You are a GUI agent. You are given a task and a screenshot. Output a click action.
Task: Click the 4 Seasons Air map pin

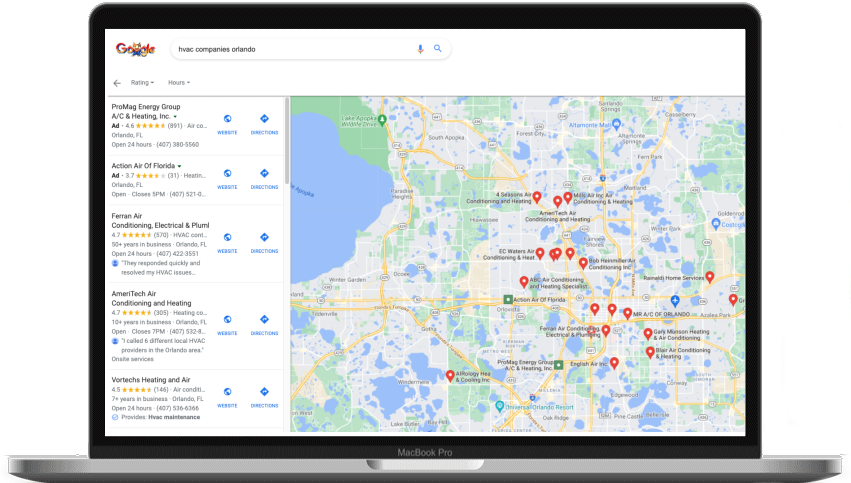pos(537,198)
